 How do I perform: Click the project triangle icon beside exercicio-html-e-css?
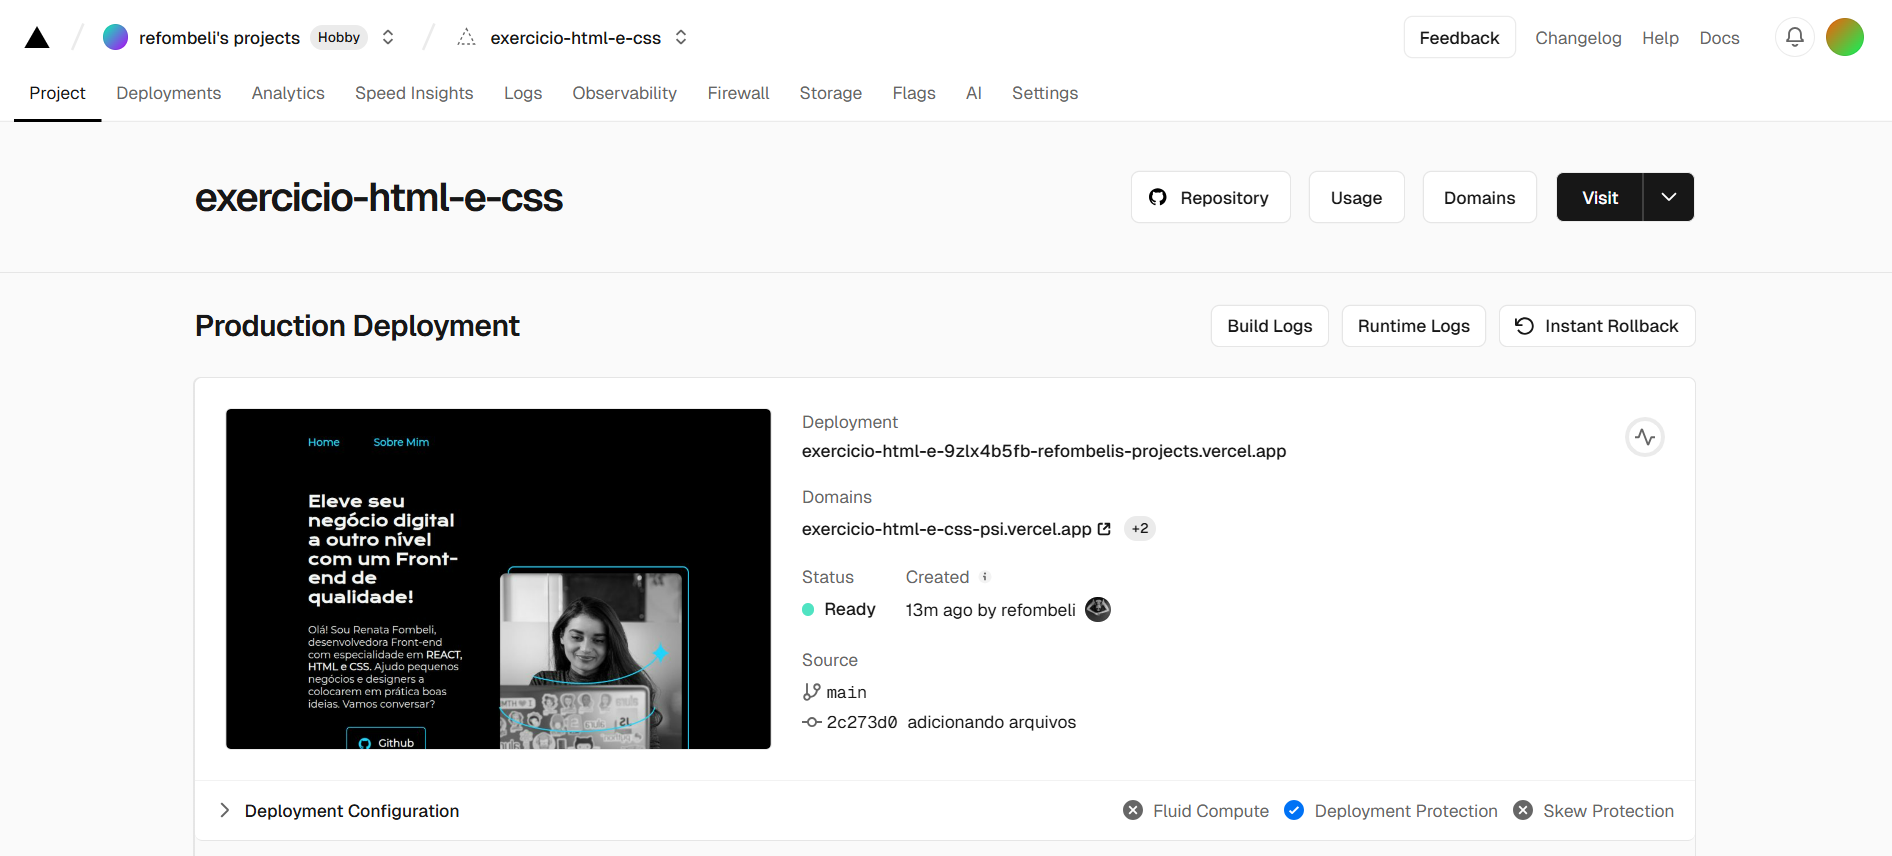click(466, 37)
